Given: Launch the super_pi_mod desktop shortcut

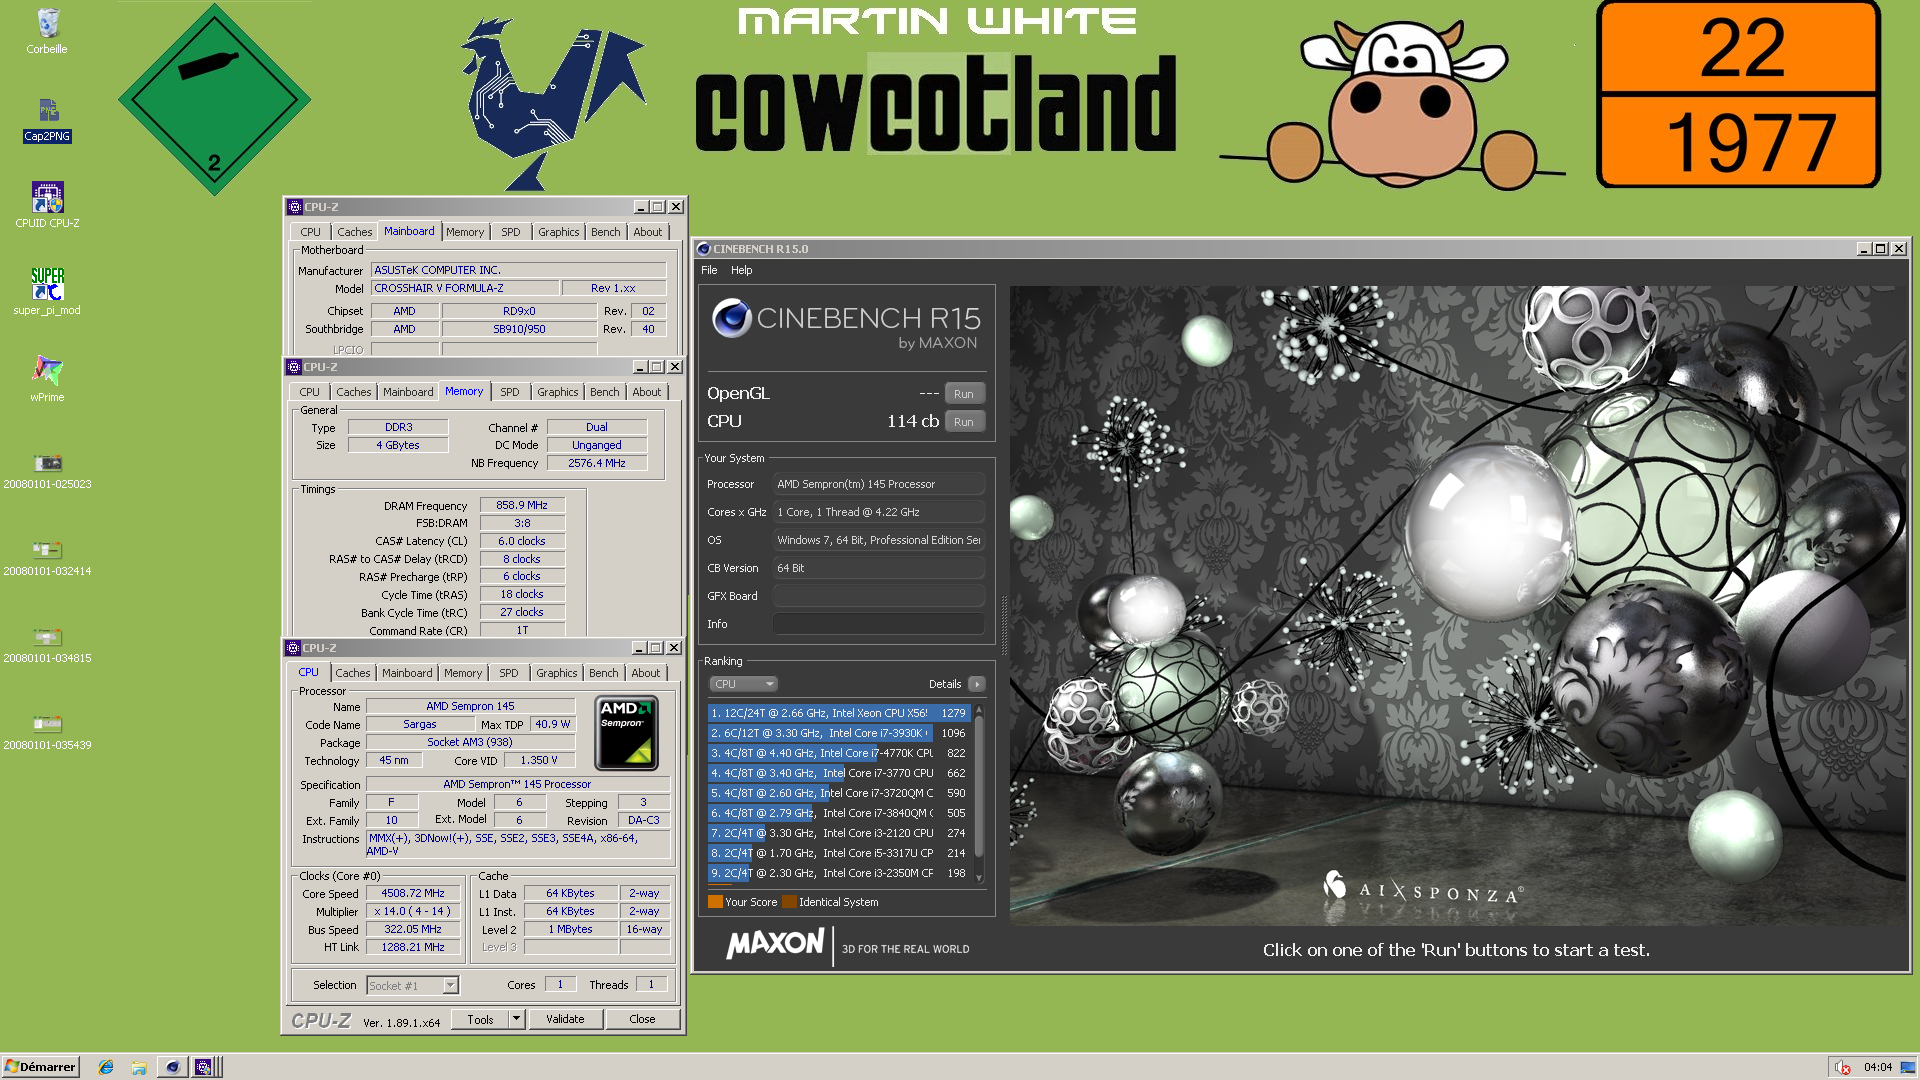Looking at the screenshot, I should (47, 292).
